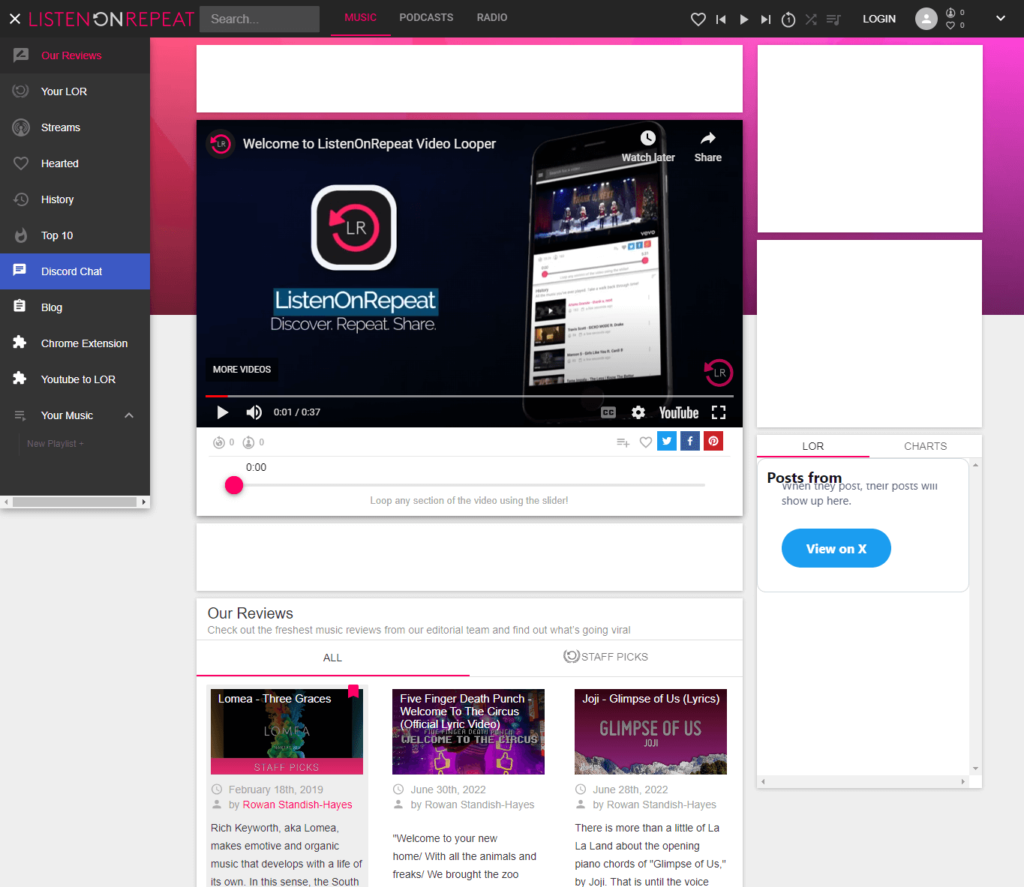
Task: Click the View on X button
Action: 836,548
